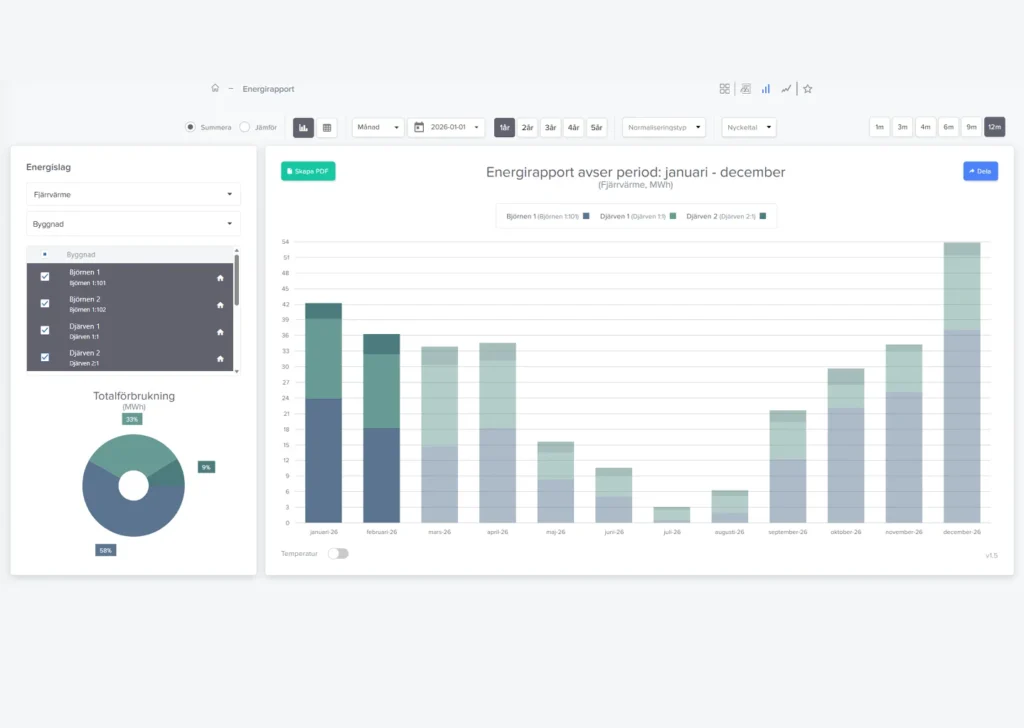
Task: Click the Djärven 1 legend color swatch
Action: 674,216
